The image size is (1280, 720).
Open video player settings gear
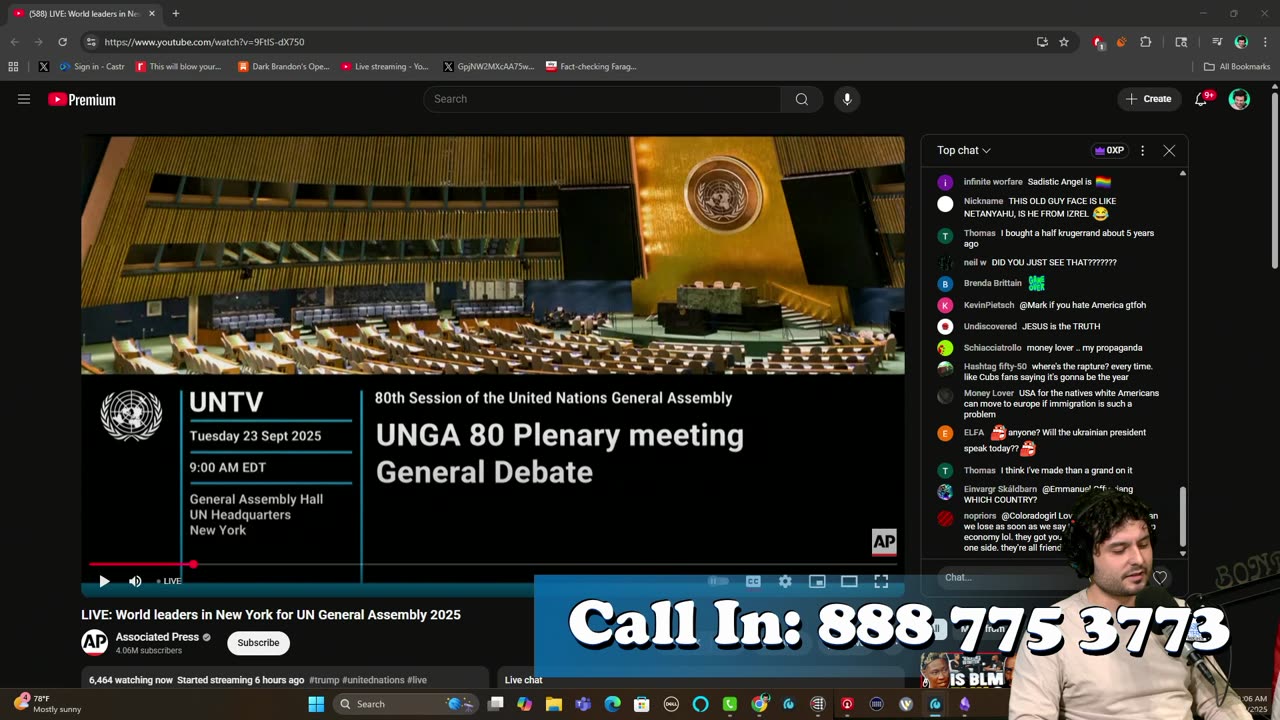tap(785, 581)
